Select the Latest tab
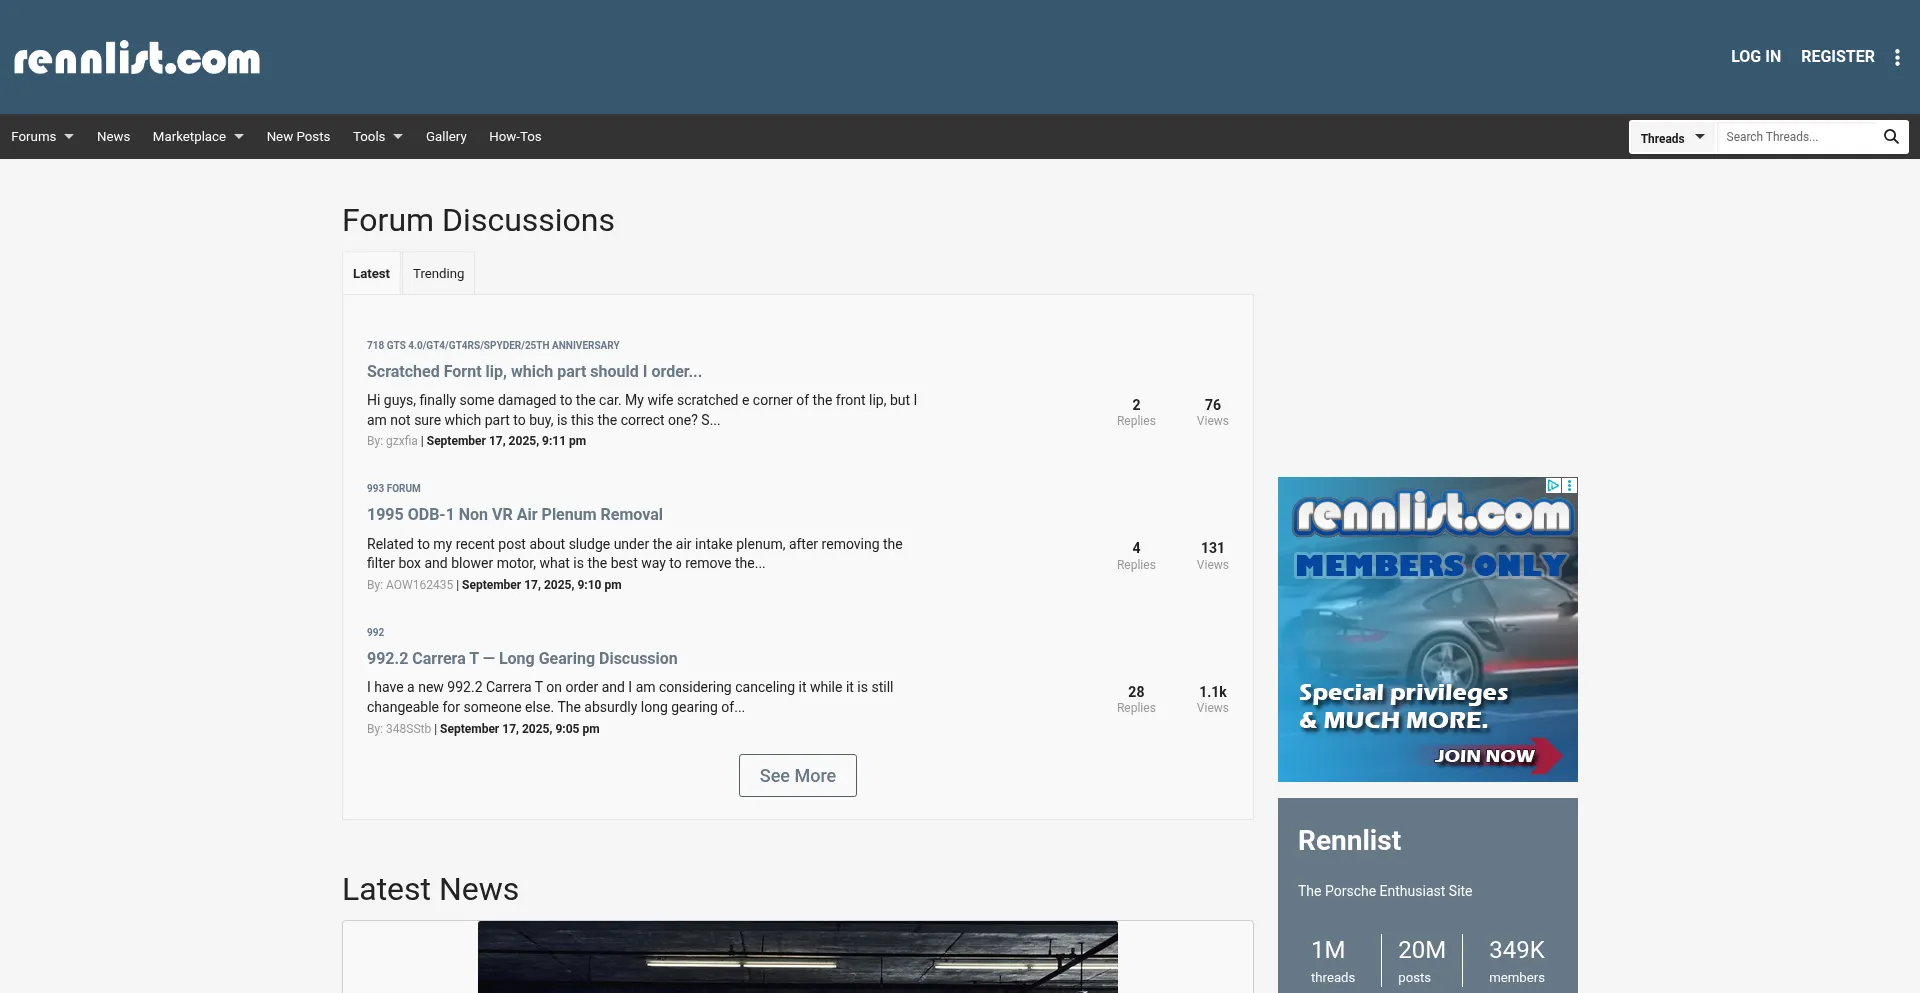1920x993 pixels. coord(371,273)
